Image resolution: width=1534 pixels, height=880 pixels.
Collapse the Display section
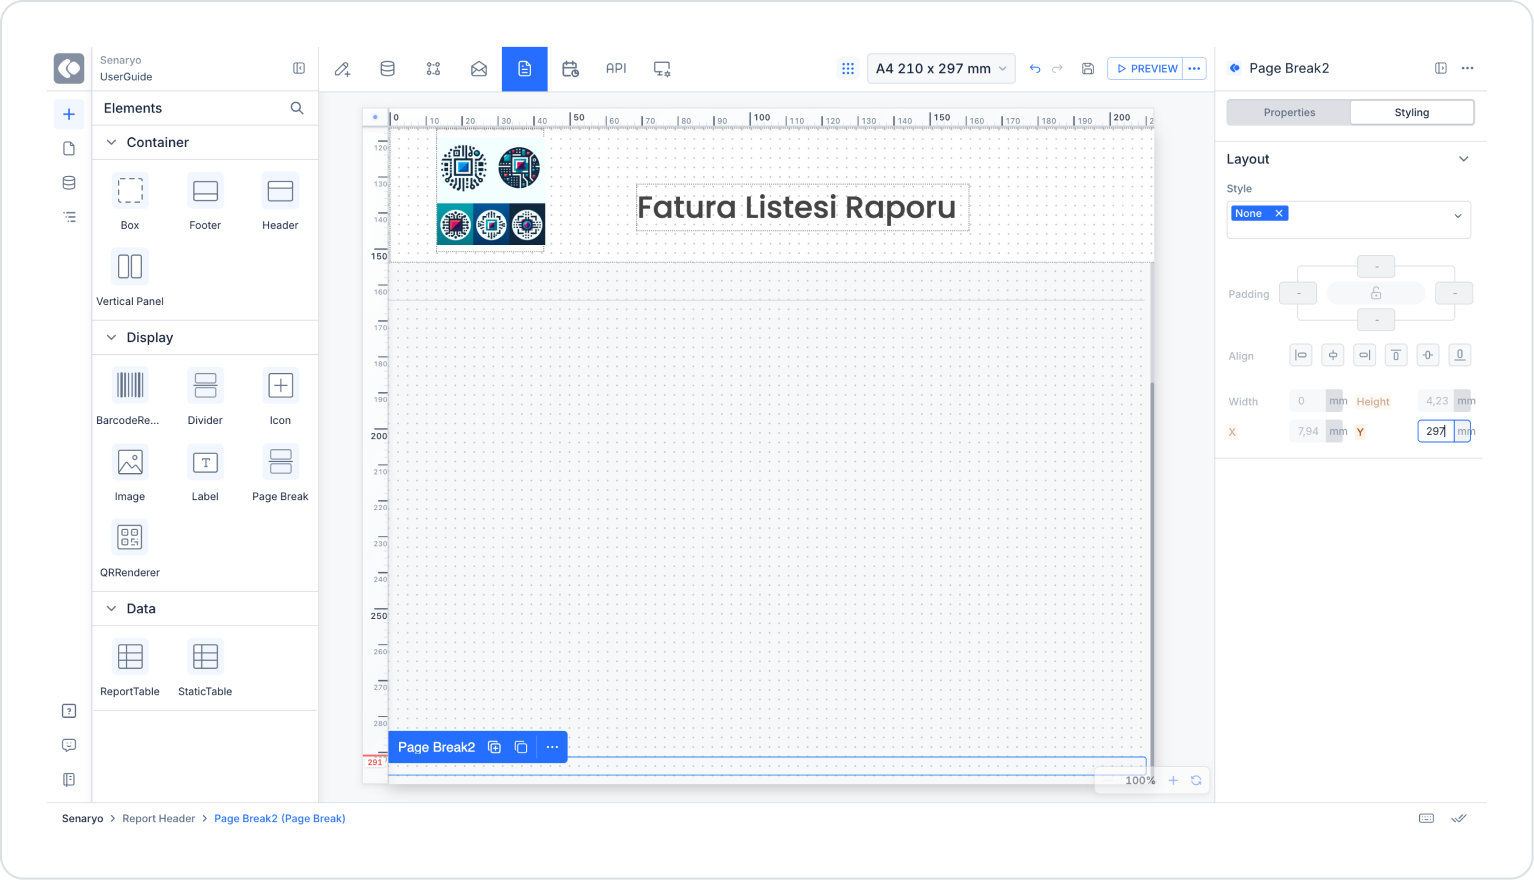[x=112, y=338]
